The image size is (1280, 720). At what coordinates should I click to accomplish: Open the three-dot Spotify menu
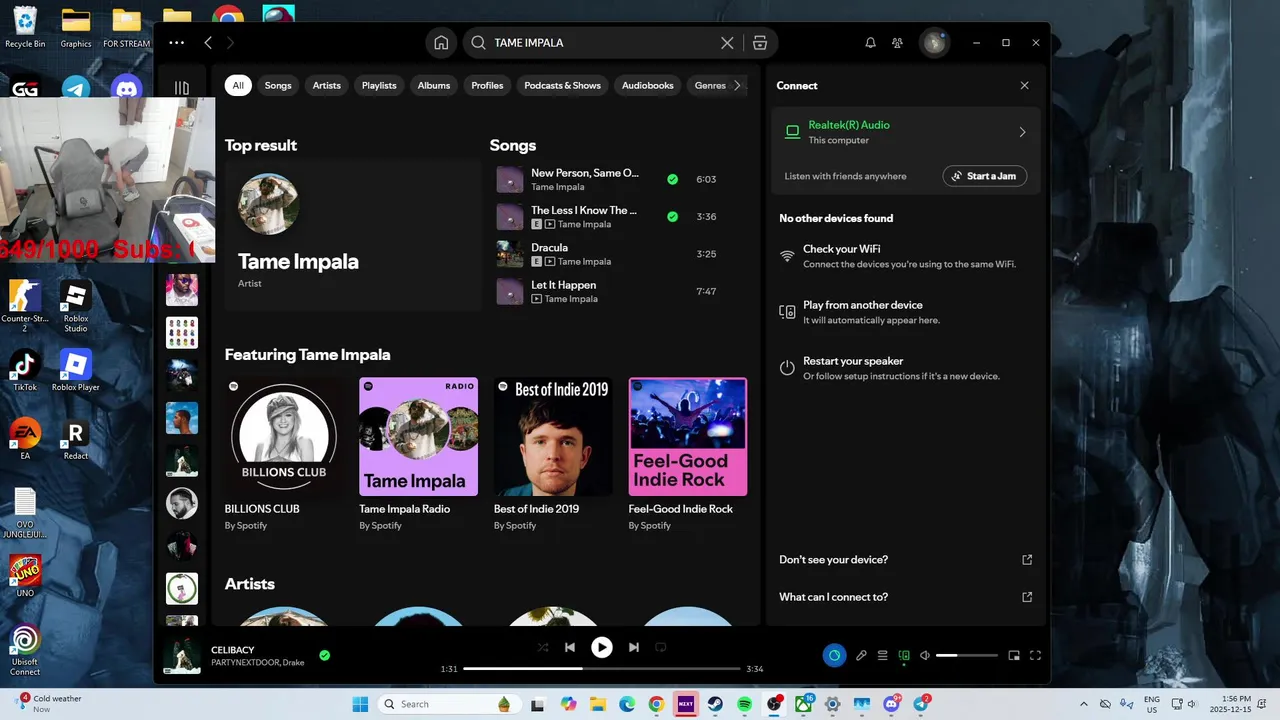(177, 43)
